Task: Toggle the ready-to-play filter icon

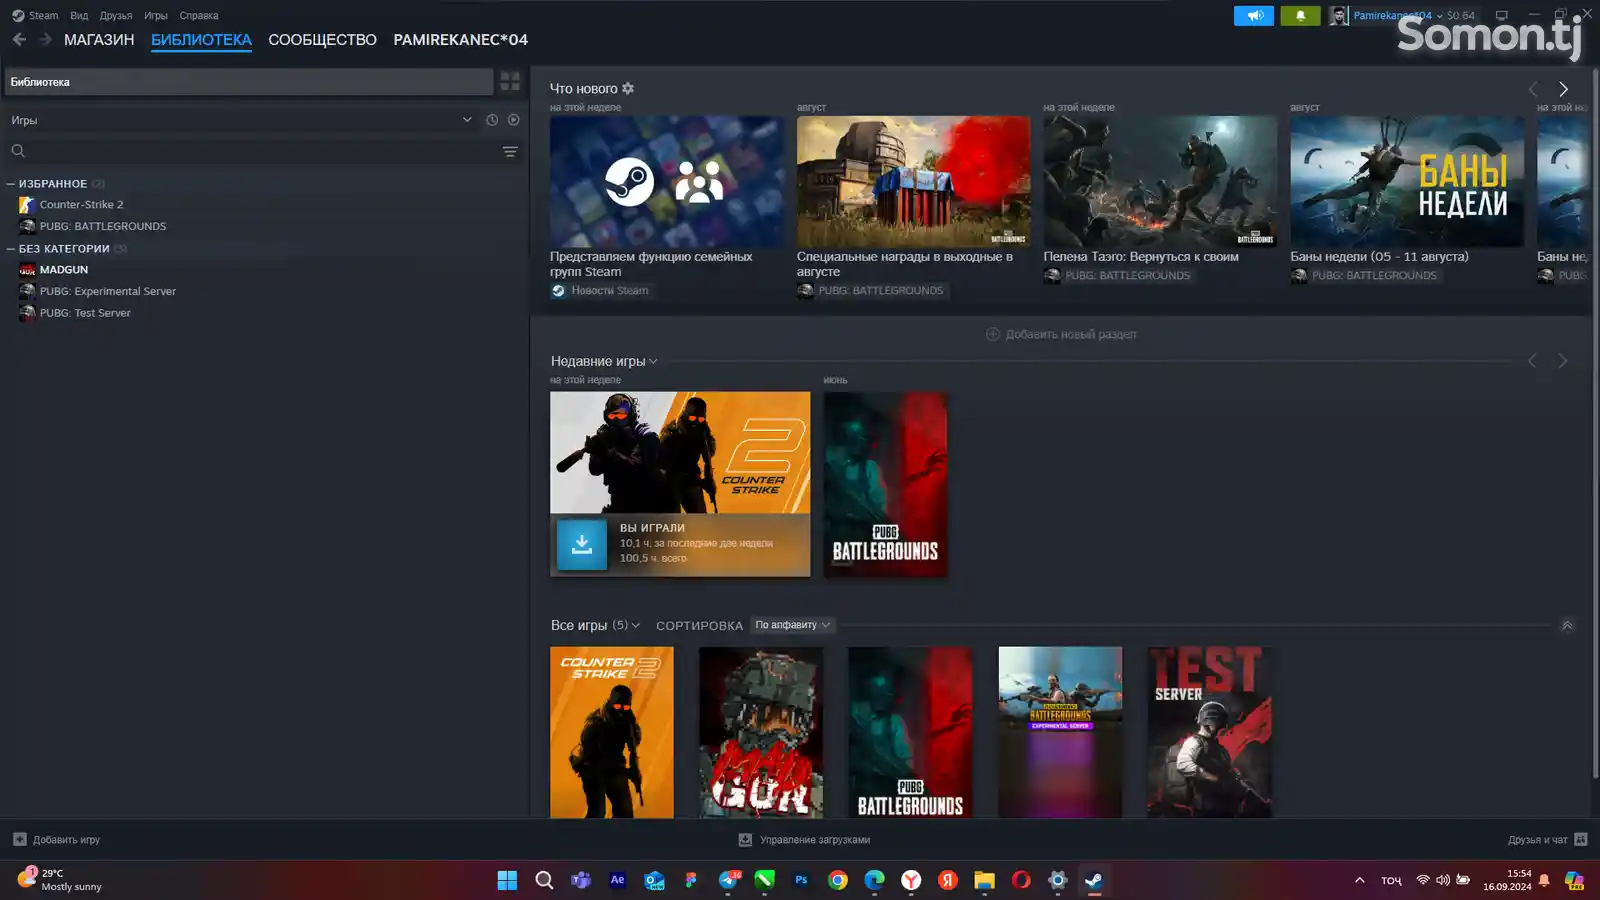Action: pos(514,120)
